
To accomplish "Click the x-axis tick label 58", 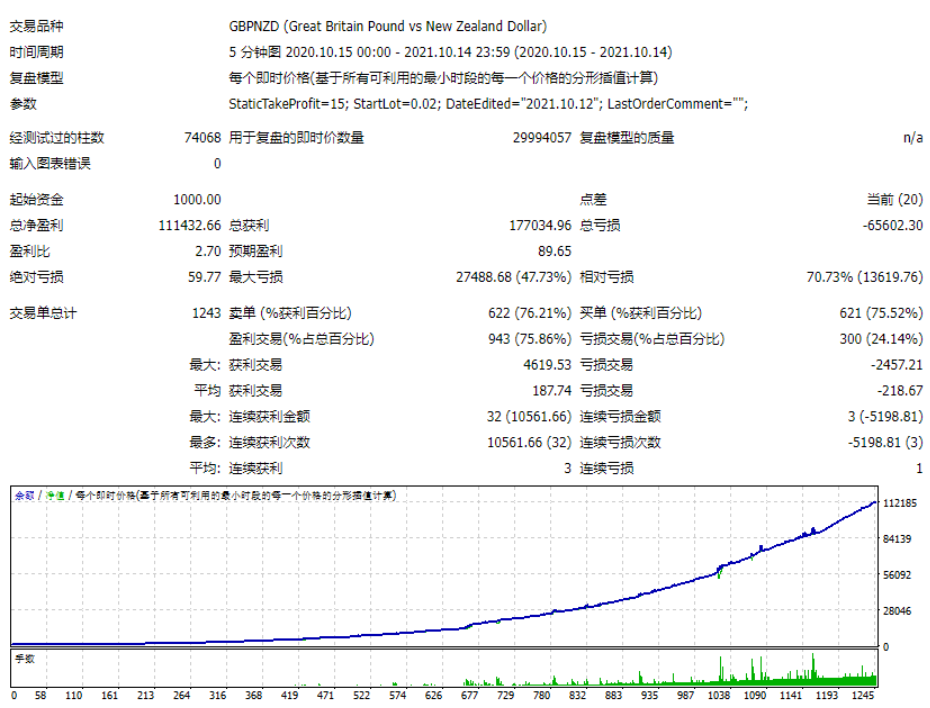I will coord(40,696).
